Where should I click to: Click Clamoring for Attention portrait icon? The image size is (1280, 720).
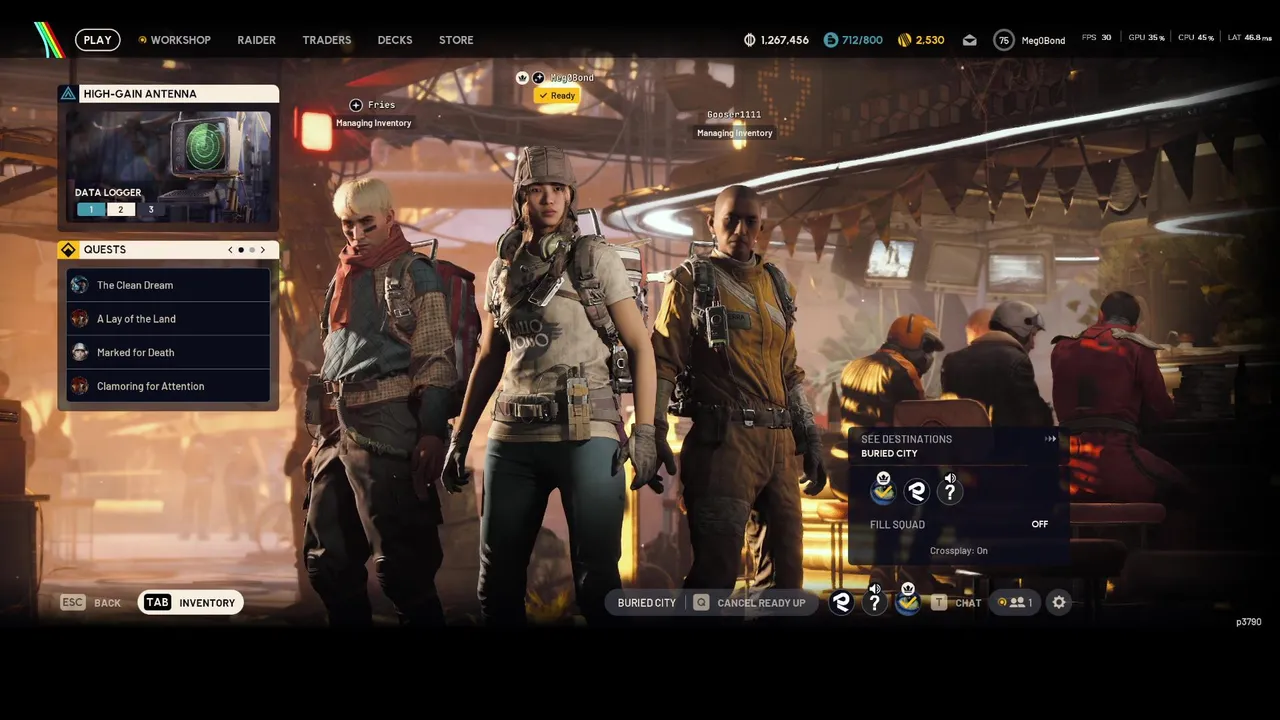pos(80,386)
